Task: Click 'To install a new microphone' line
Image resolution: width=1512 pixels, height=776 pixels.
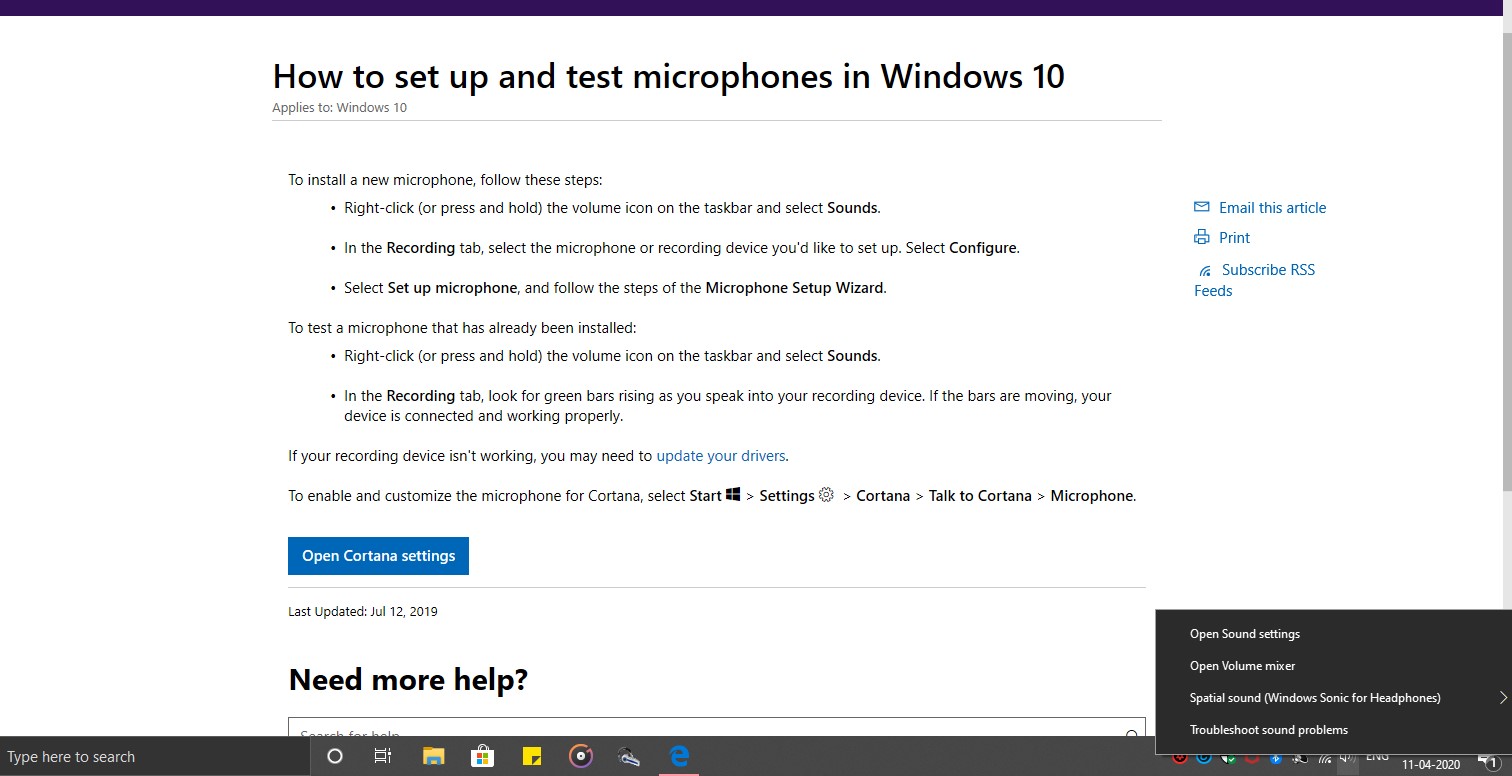Action: [x=445, y=181]
